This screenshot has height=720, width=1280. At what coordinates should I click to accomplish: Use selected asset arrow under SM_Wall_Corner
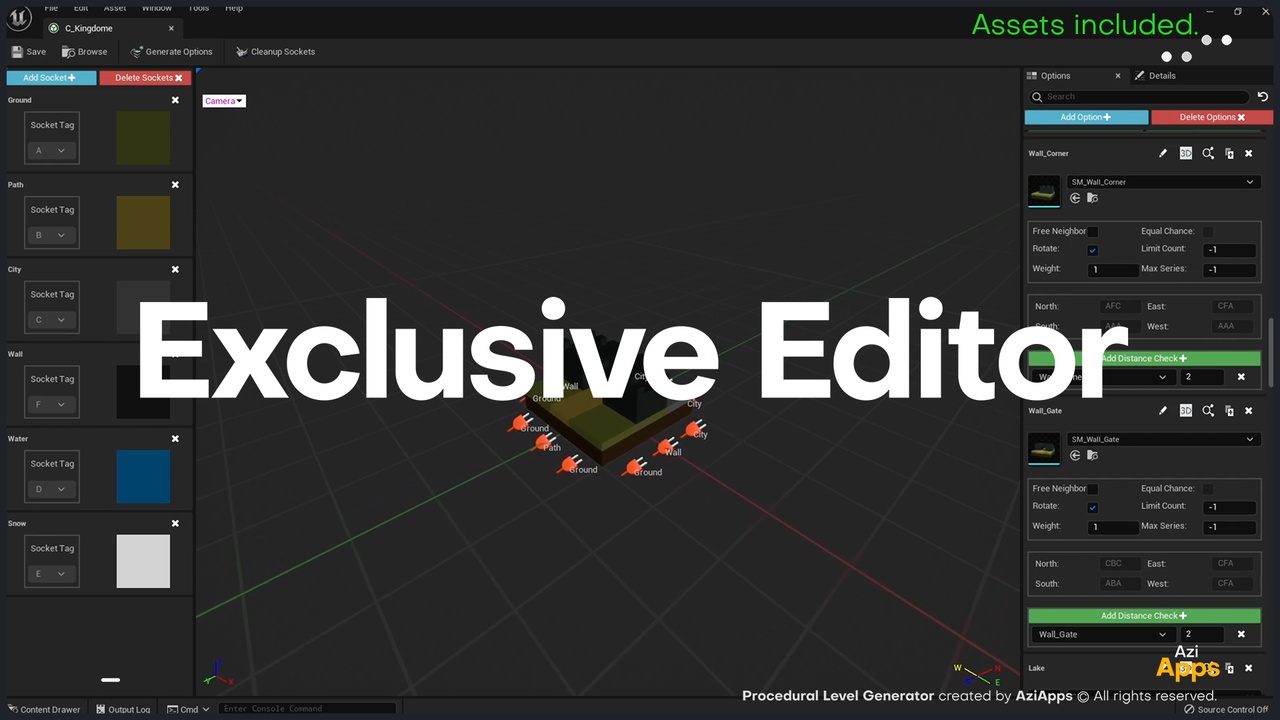[1075, 198]
